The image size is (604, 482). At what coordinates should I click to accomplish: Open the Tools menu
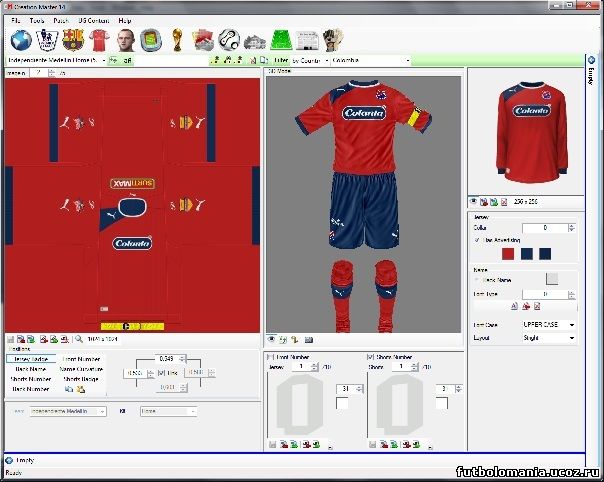37,20
